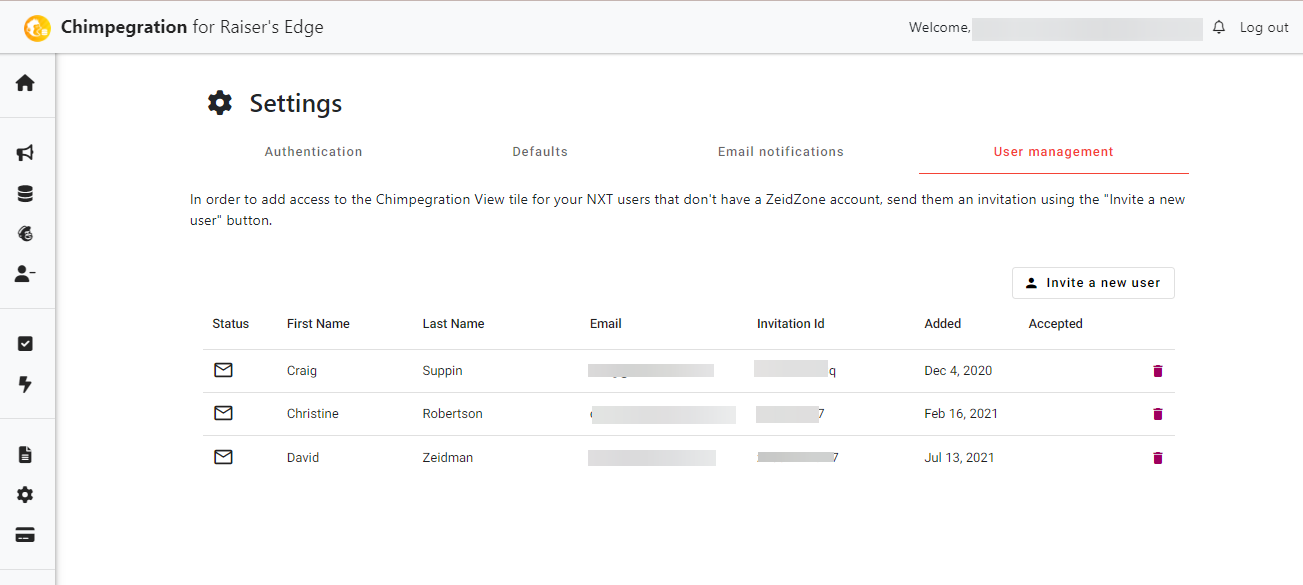Click the Status column header
This screenshot has height=585, width=1303.
231,324
